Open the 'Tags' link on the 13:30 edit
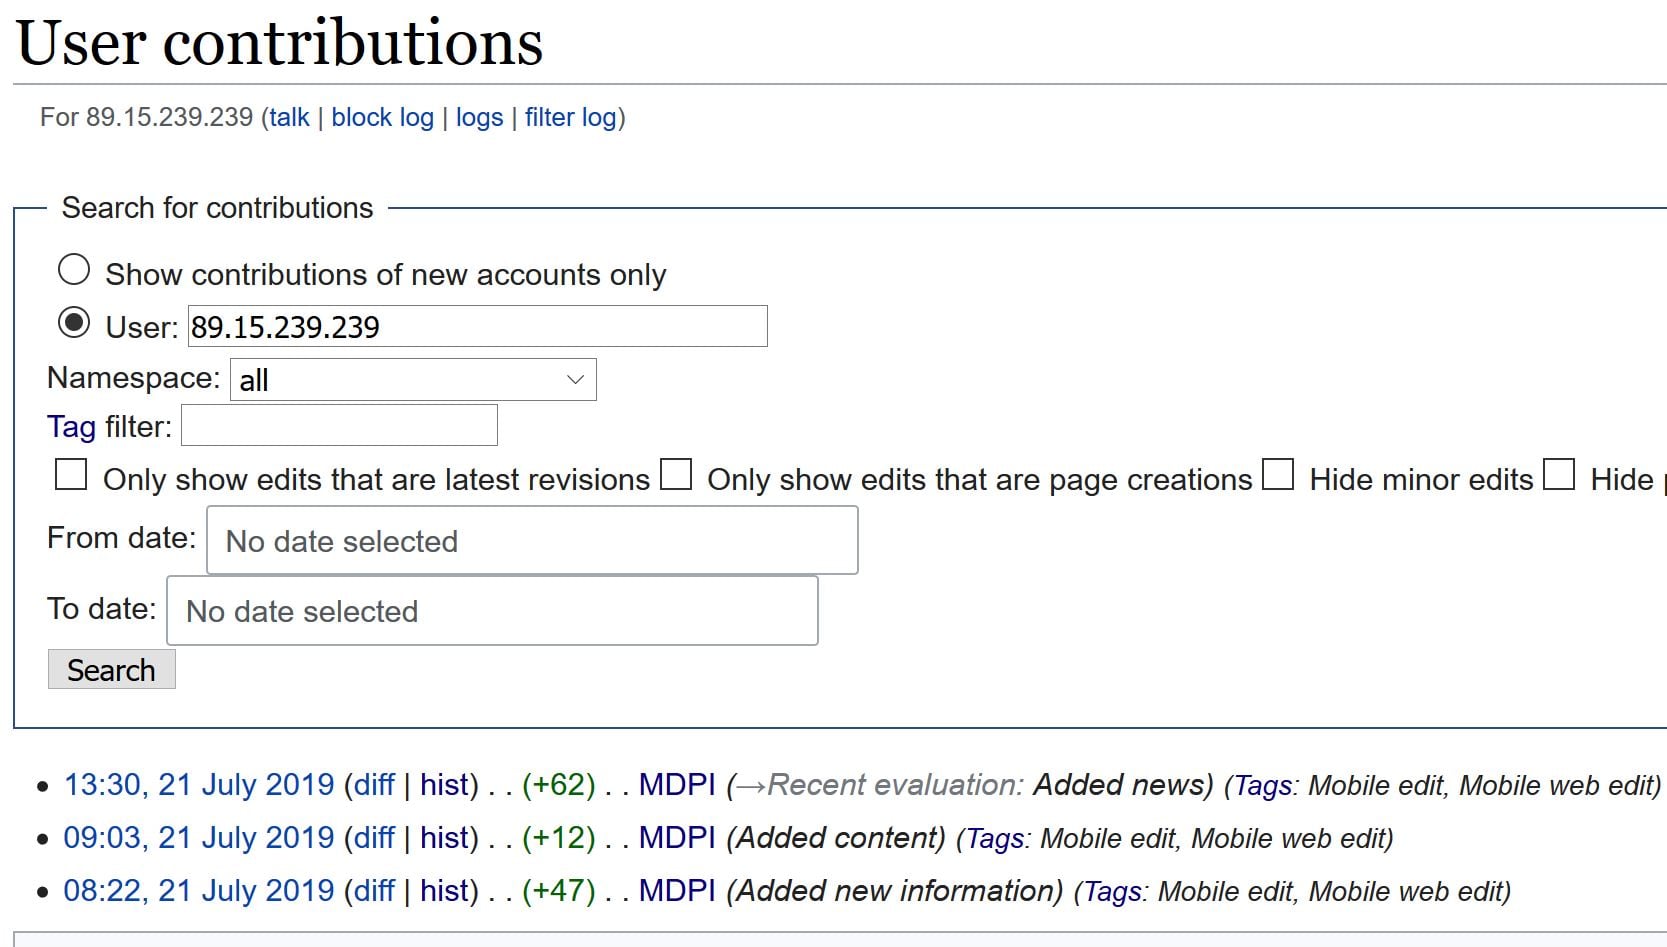 [1264, 786]
